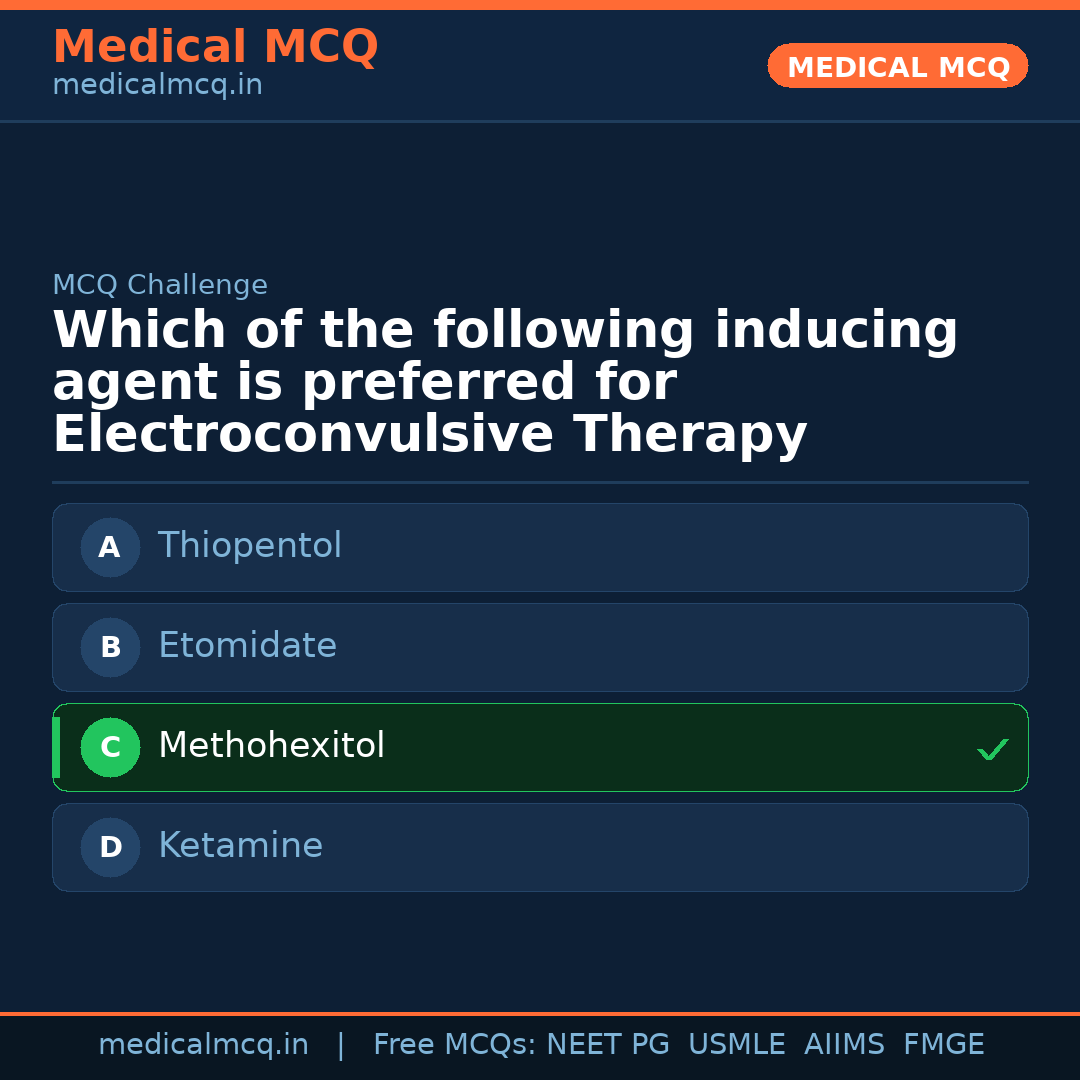This screenshot has height=1080, width=1080.
Task: Click the medicalmcq.in link under the logo
Action: click(x=156, y=84)
